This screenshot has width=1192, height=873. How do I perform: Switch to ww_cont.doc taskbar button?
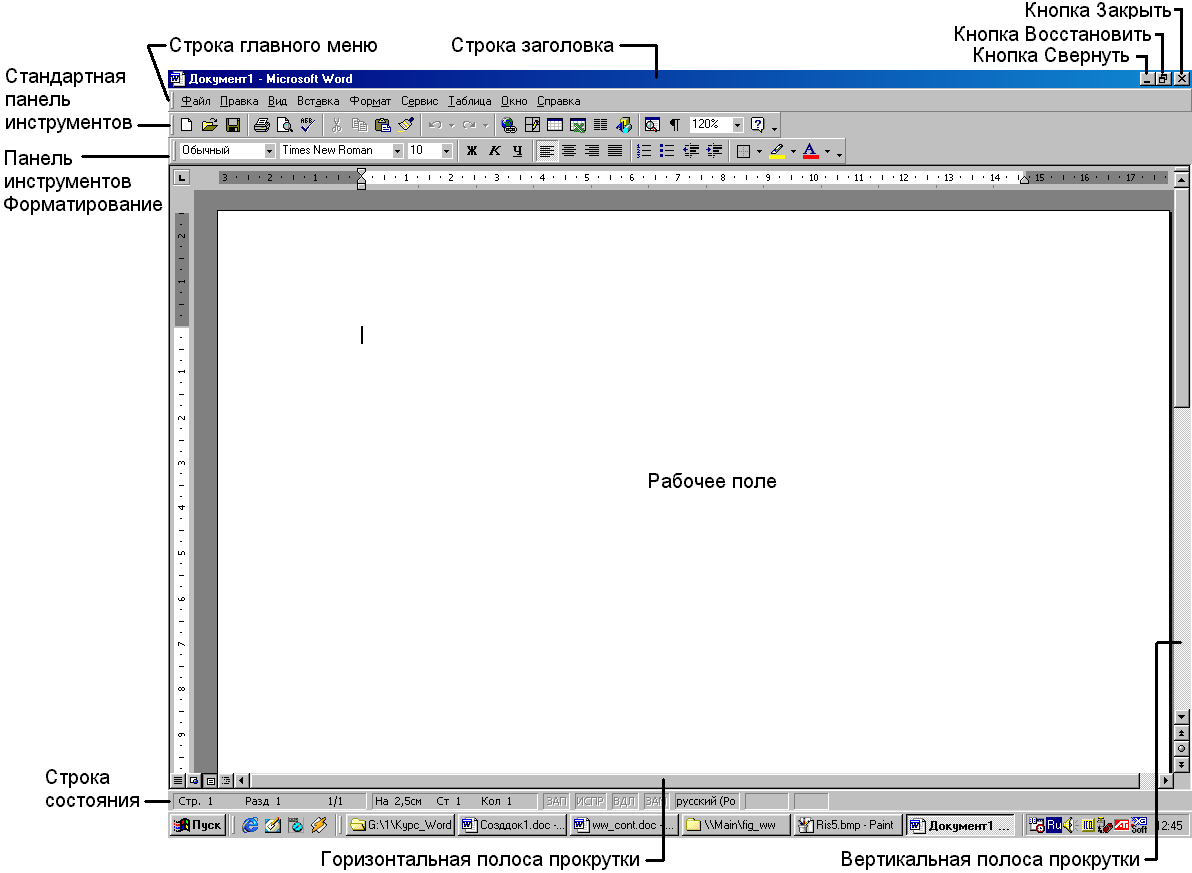point(624,825)
